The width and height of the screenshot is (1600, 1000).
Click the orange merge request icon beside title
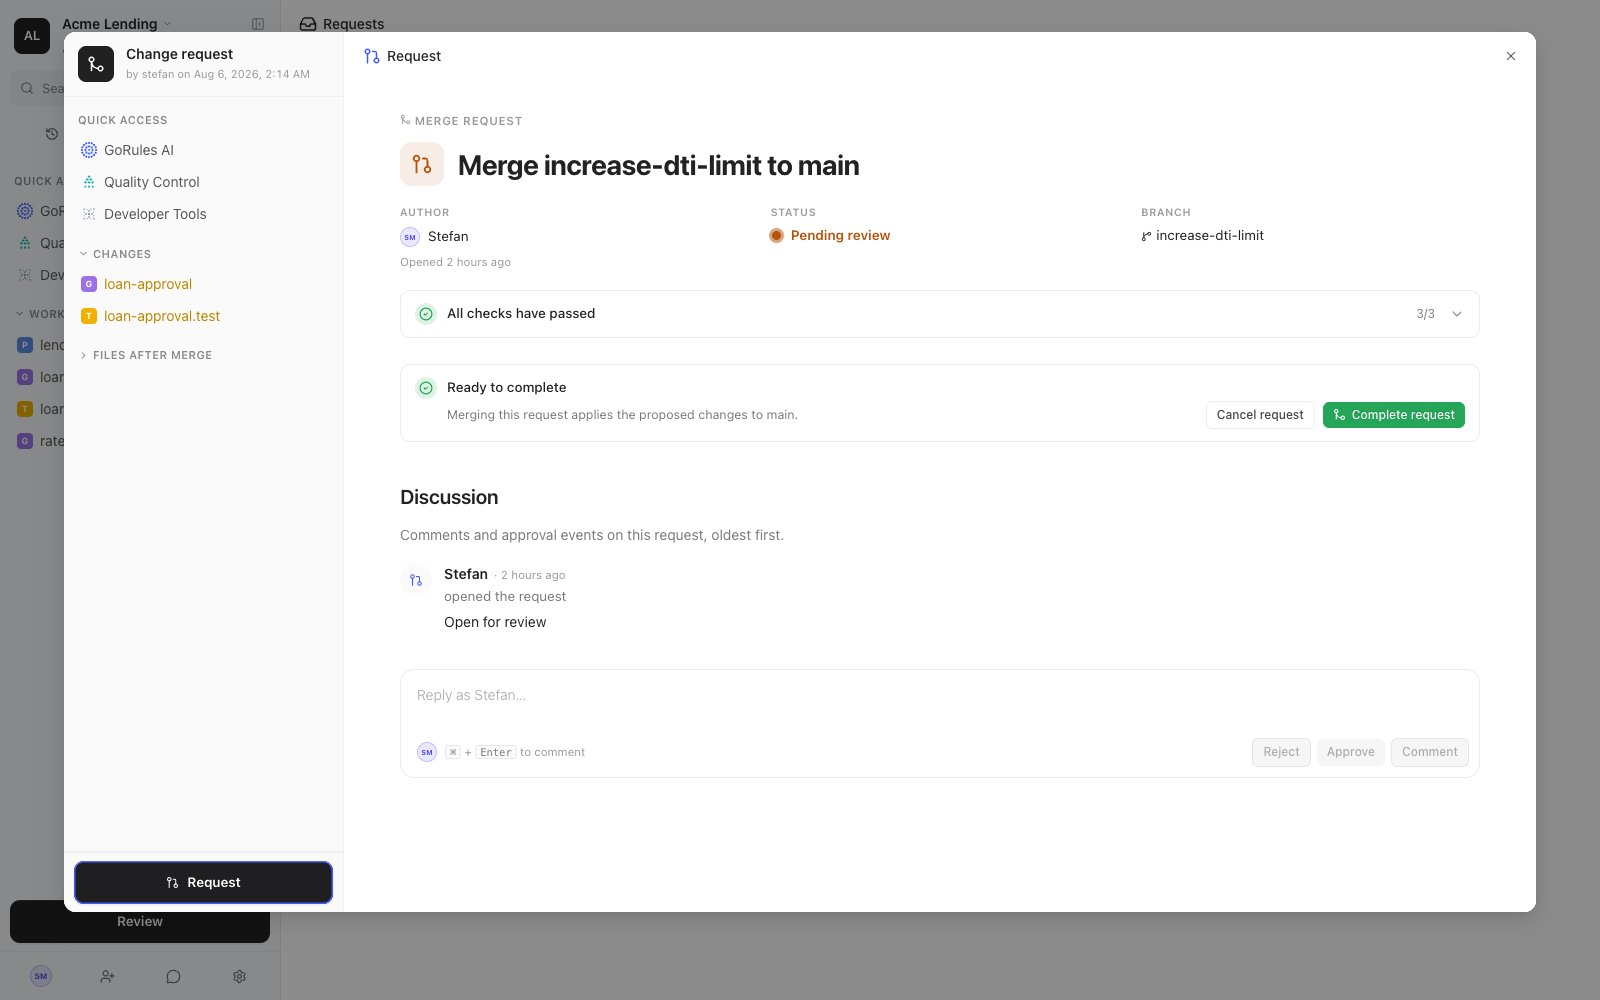pyautogui.click(x=422, y=164)
